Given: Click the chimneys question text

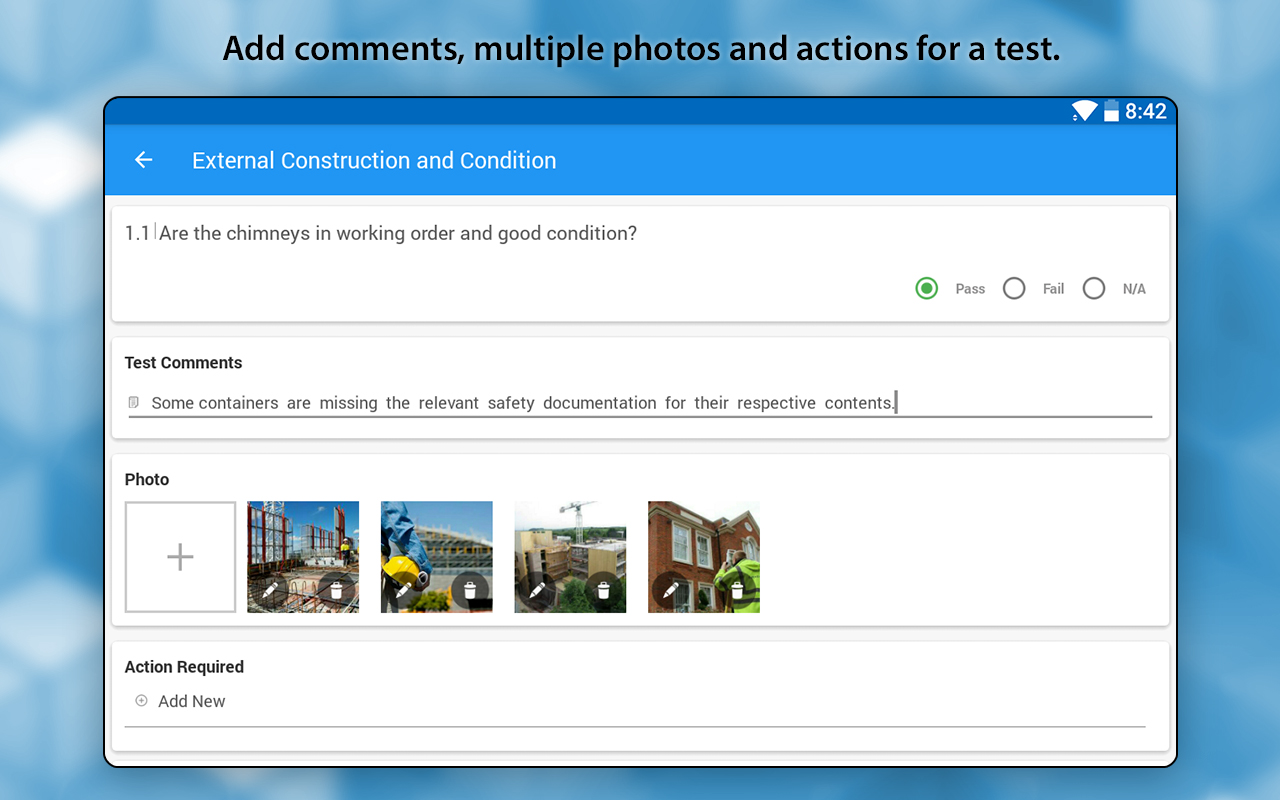Looking at the screenshot, I should [397, 233].
